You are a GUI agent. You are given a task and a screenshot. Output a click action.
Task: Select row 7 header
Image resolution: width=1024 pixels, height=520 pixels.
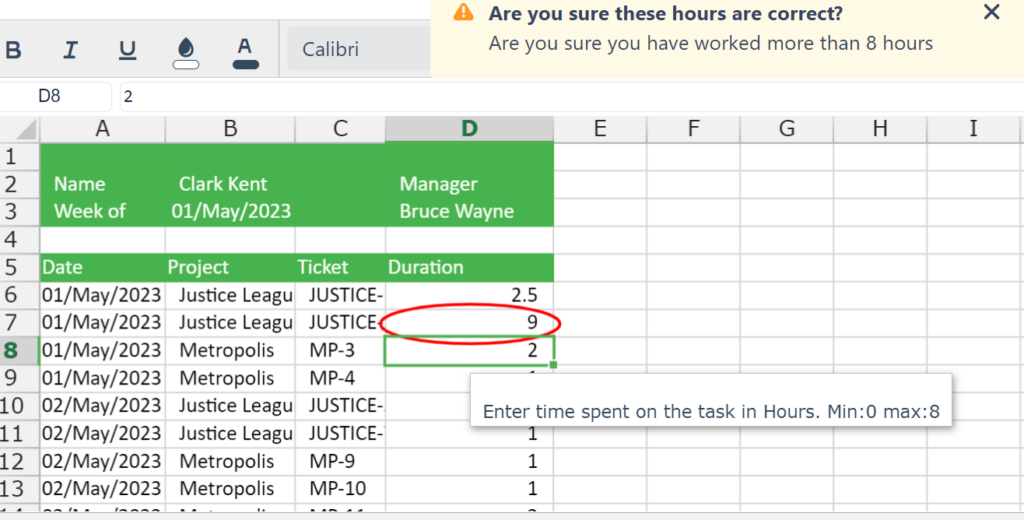[20, 323]
